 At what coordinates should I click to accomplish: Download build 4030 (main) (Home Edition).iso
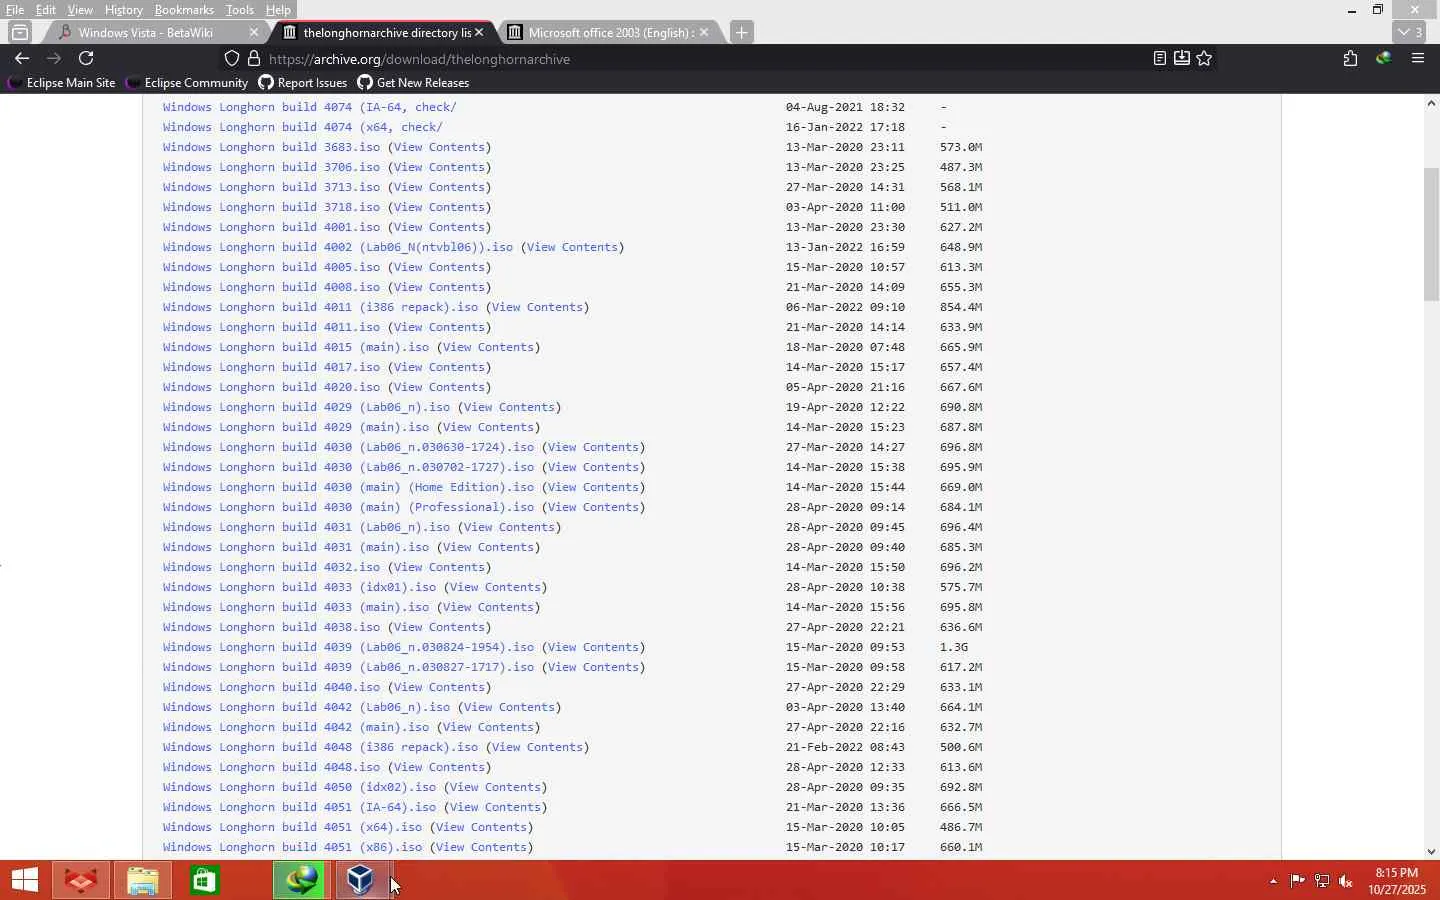click(x=348, y=487)
